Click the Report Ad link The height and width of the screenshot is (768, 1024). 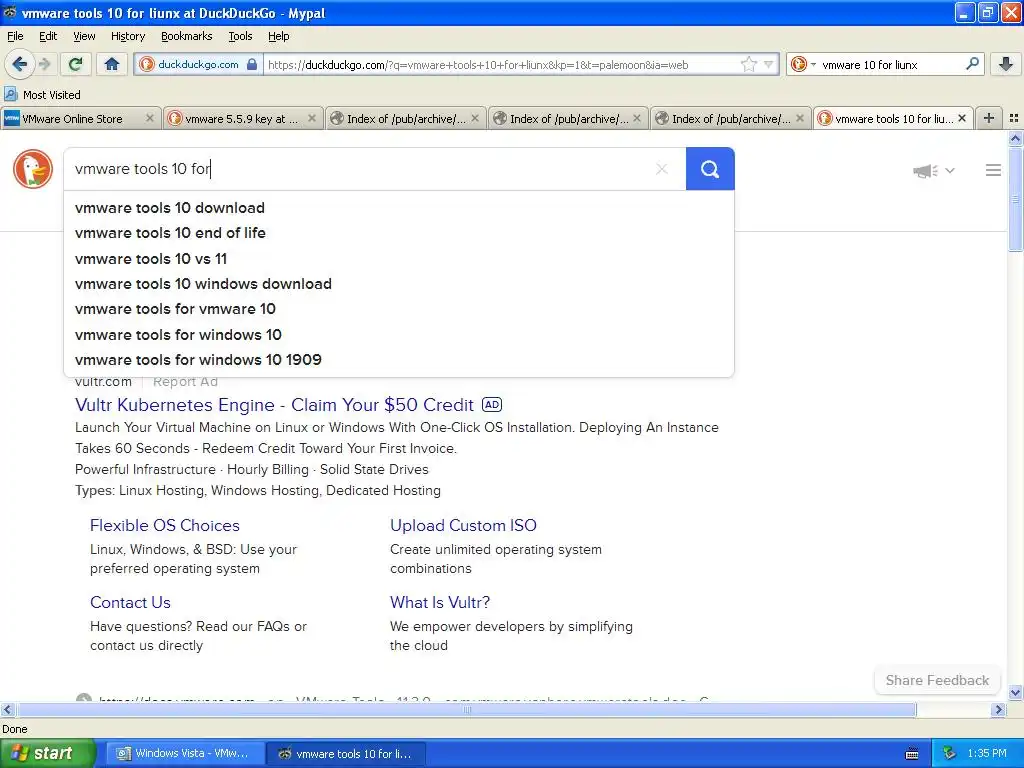[185, 382]
